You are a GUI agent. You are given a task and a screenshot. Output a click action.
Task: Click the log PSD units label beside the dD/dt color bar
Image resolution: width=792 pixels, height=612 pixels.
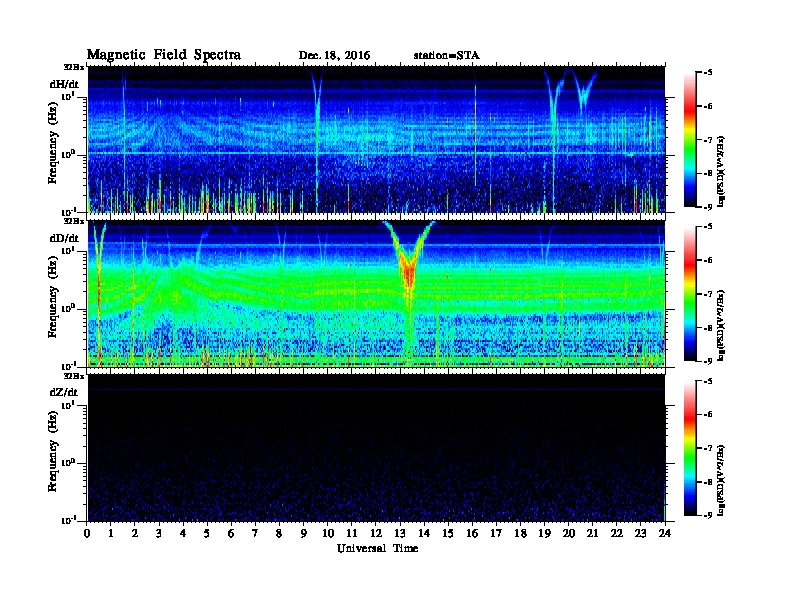click(721, 325)
